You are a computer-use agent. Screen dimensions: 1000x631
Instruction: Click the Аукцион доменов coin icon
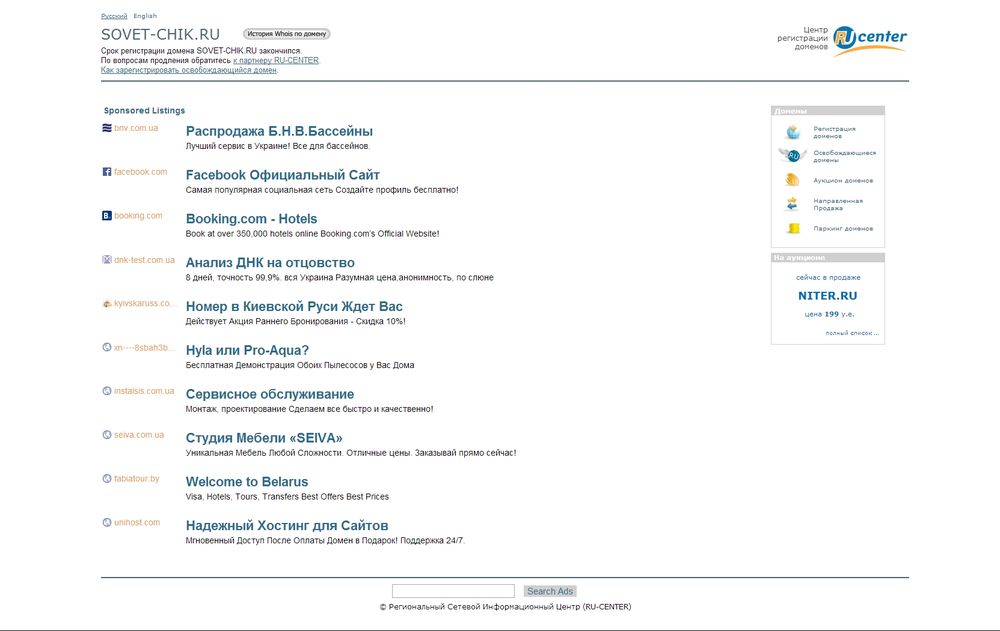click(x=793, y=180)
